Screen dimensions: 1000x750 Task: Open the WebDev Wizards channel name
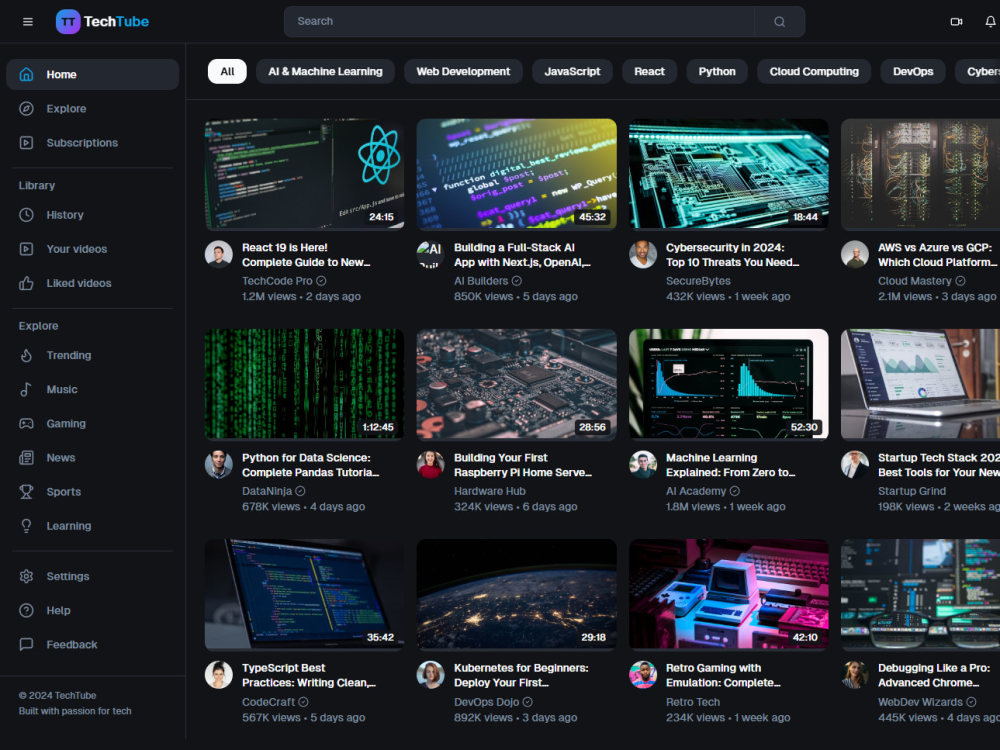click(x=920, y=702)
